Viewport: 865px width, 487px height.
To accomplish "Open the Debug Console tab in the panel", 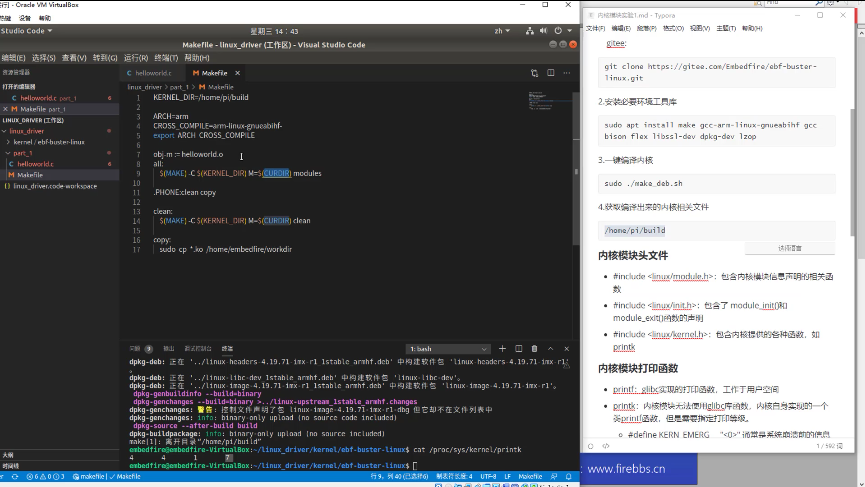I will pos(198,349).
